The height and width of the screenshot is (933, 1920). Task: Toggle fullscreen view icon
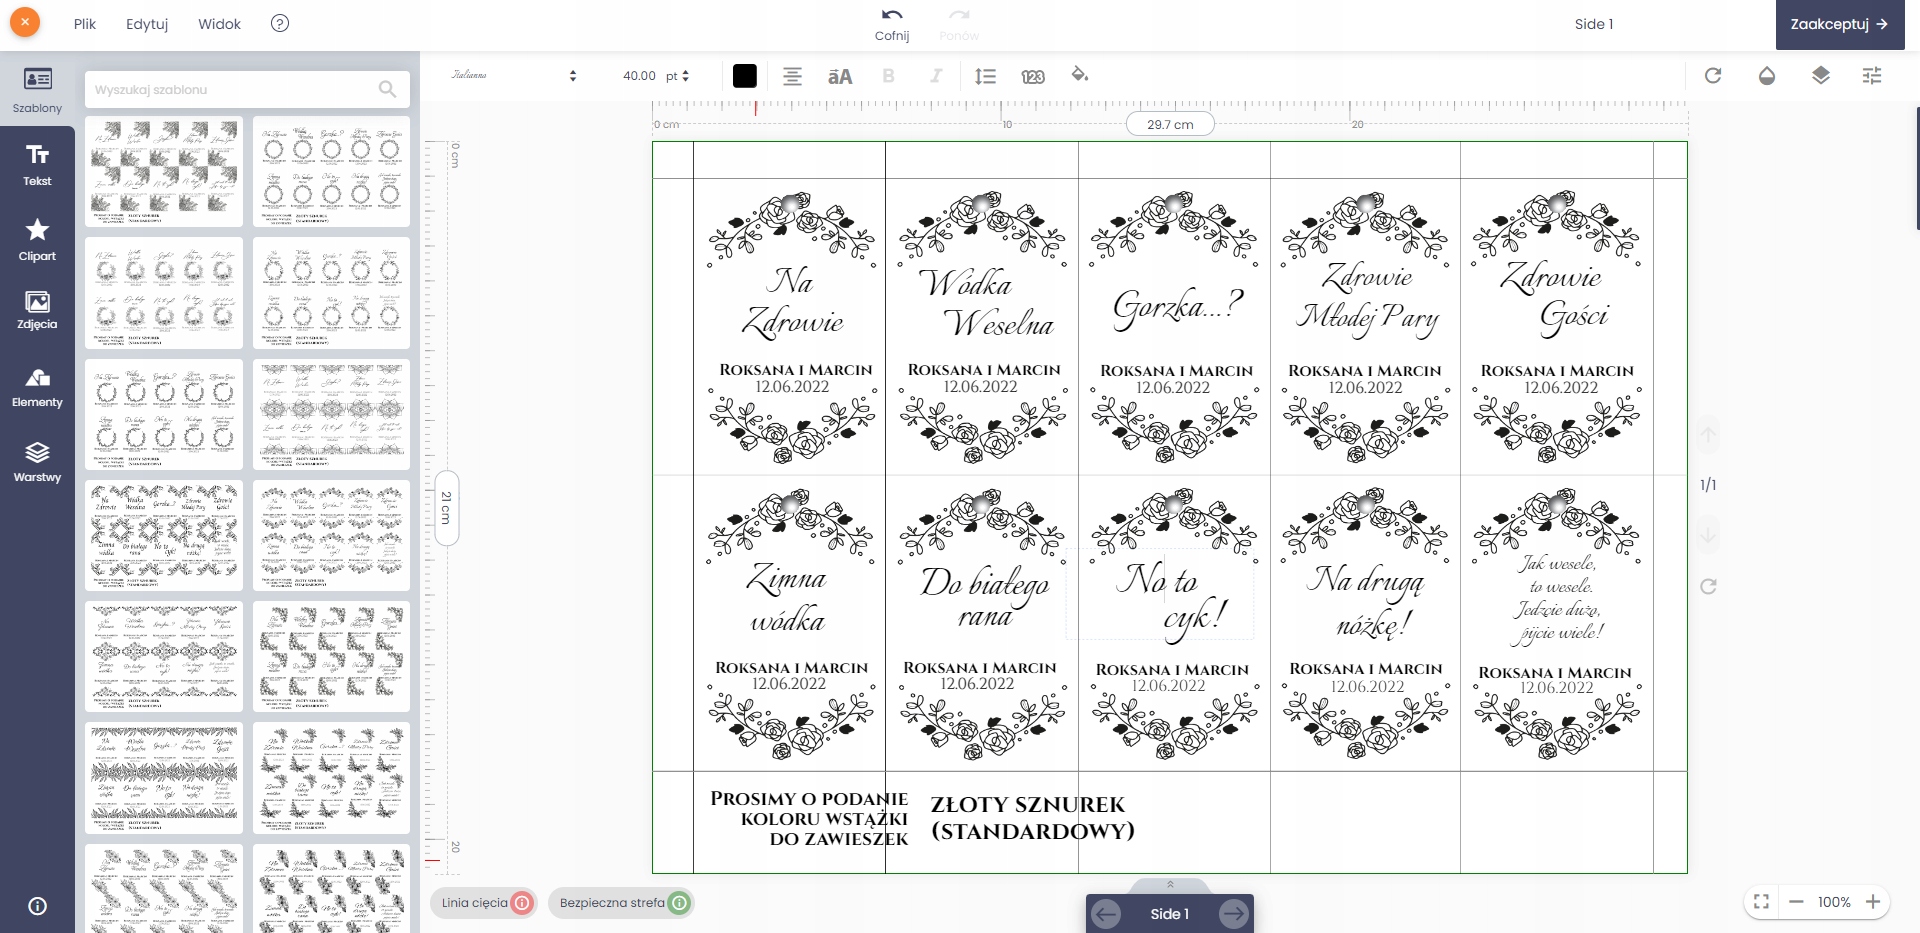tap(1761, 902)
